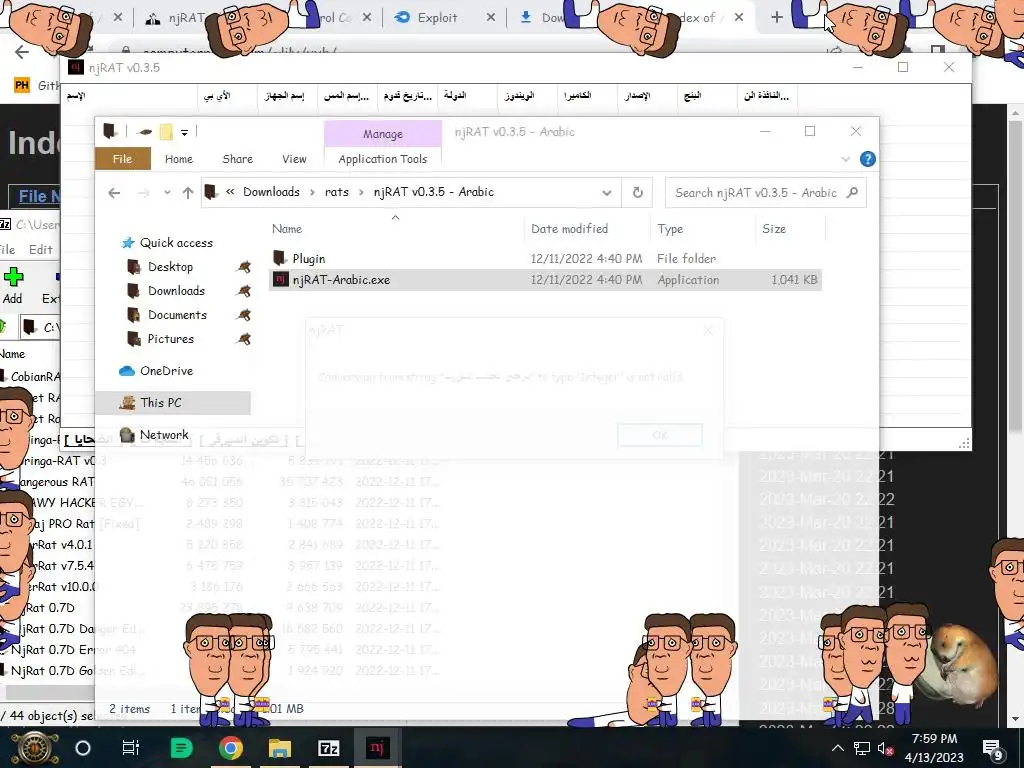Refresh the njRAT v0.3.5 - Arabic folder

coord(637,193)
